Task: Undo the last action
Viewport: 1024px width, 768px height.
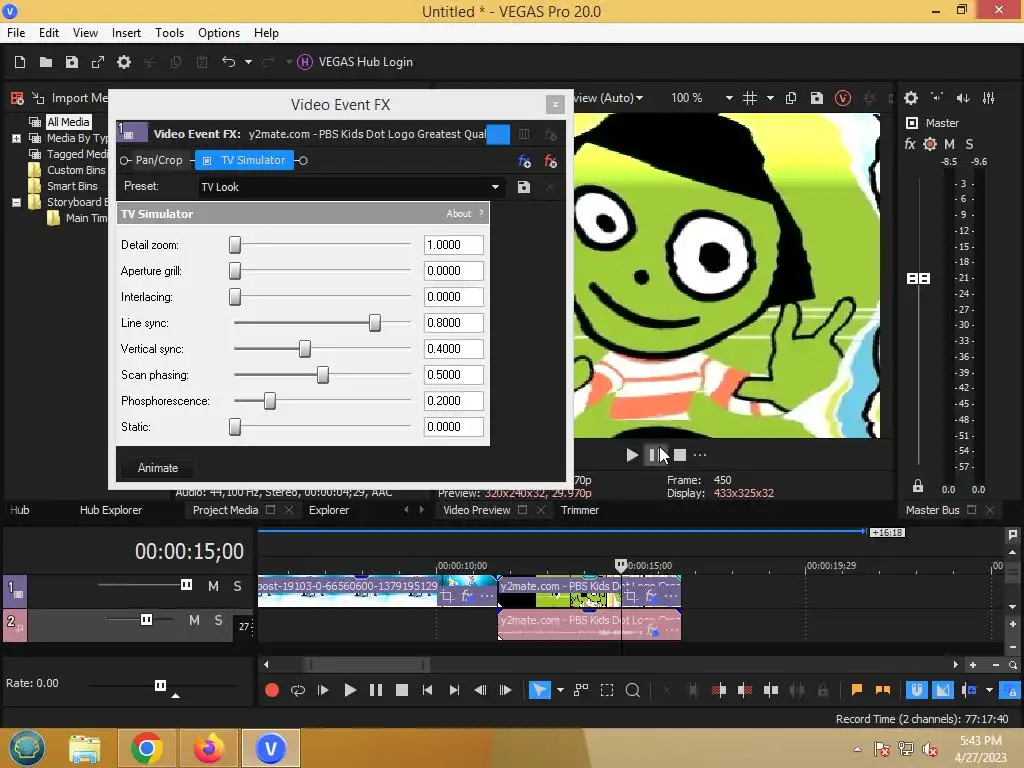Action: 229,62
